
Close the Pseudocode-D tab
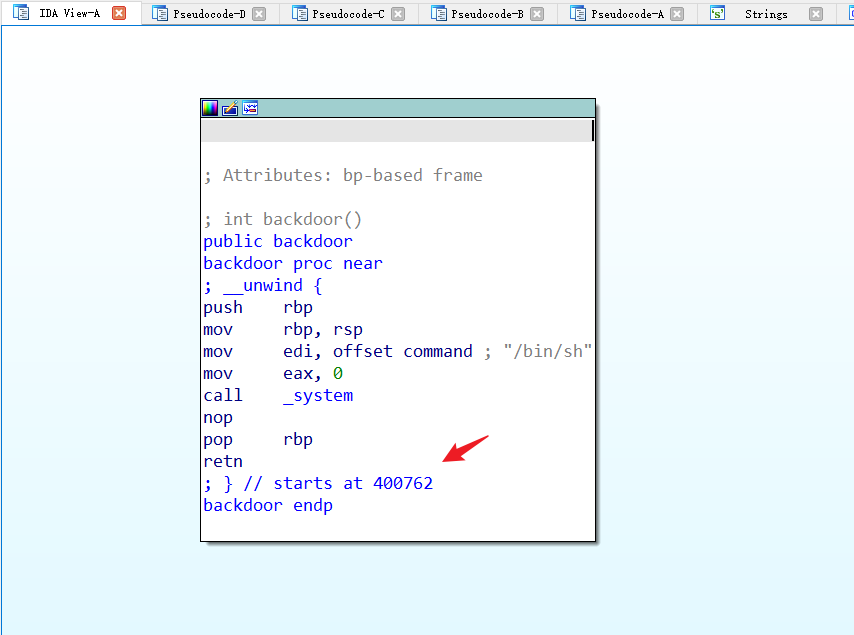[259, 14]
